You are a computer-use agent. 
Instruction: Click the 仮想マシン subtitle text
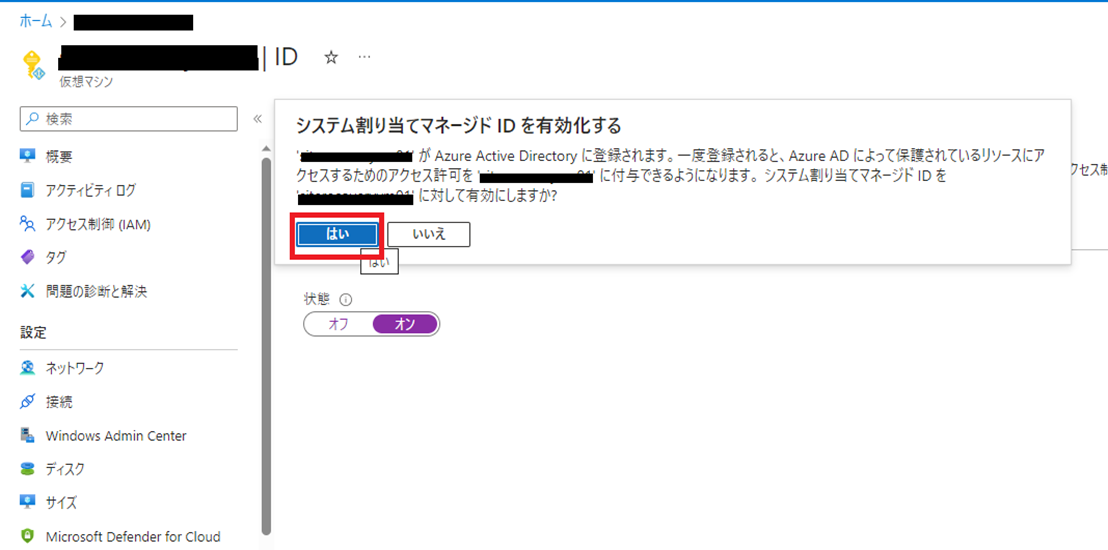click(x=86, y=81)
